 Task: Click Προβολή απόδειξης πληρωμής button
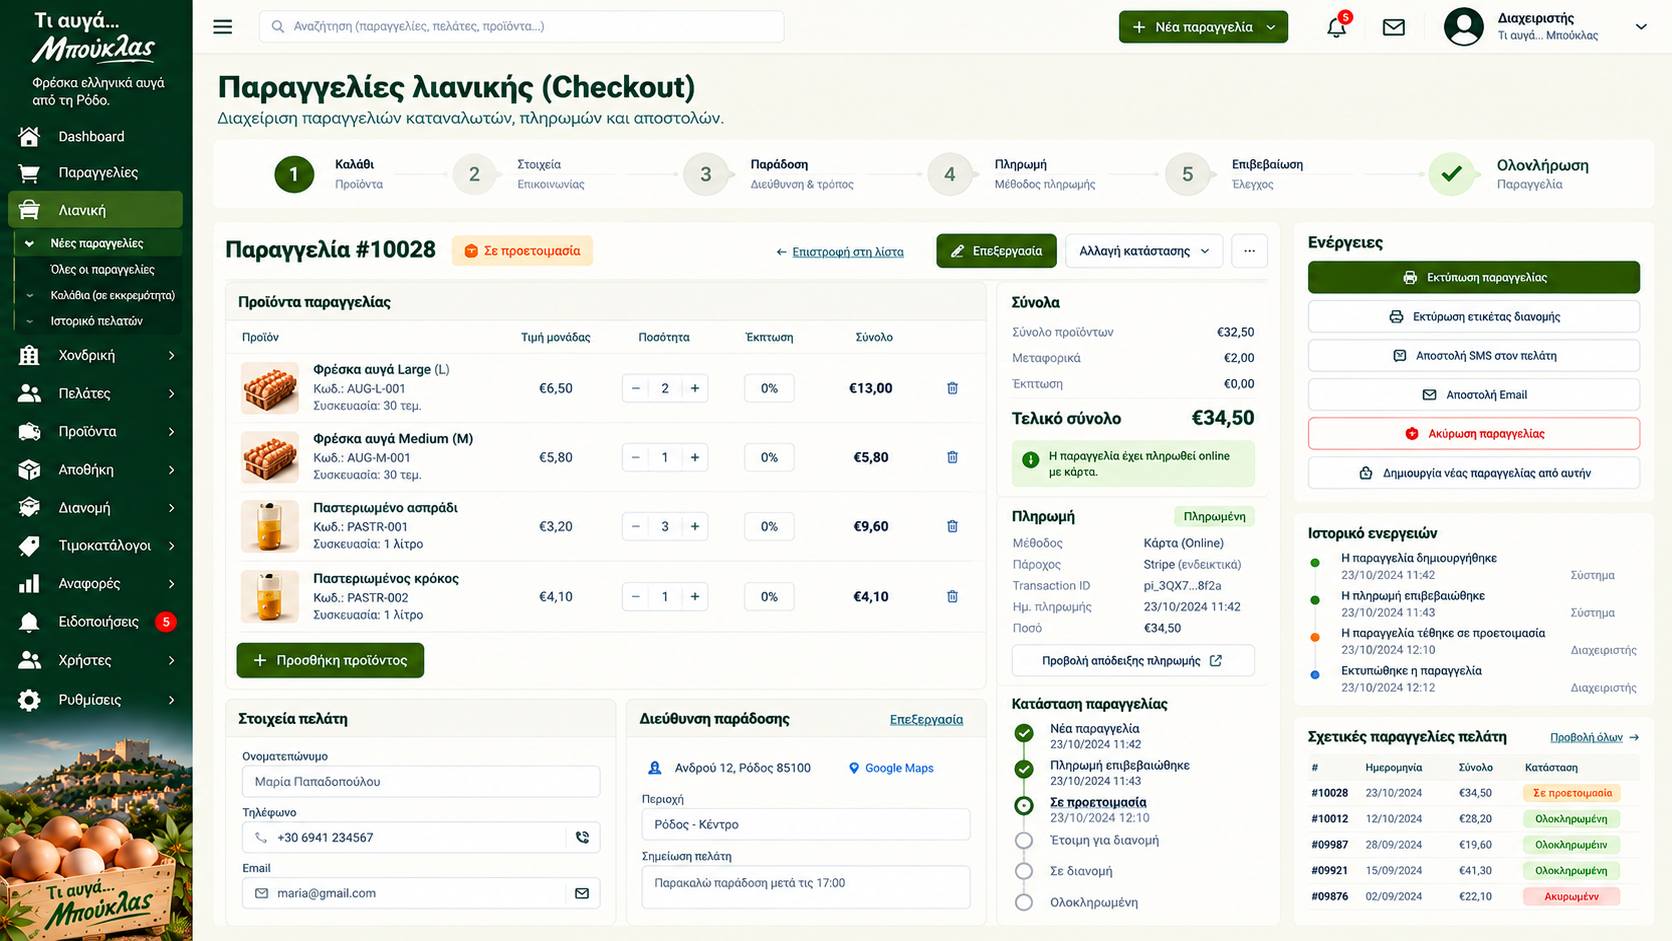[x=1133, y=661]
